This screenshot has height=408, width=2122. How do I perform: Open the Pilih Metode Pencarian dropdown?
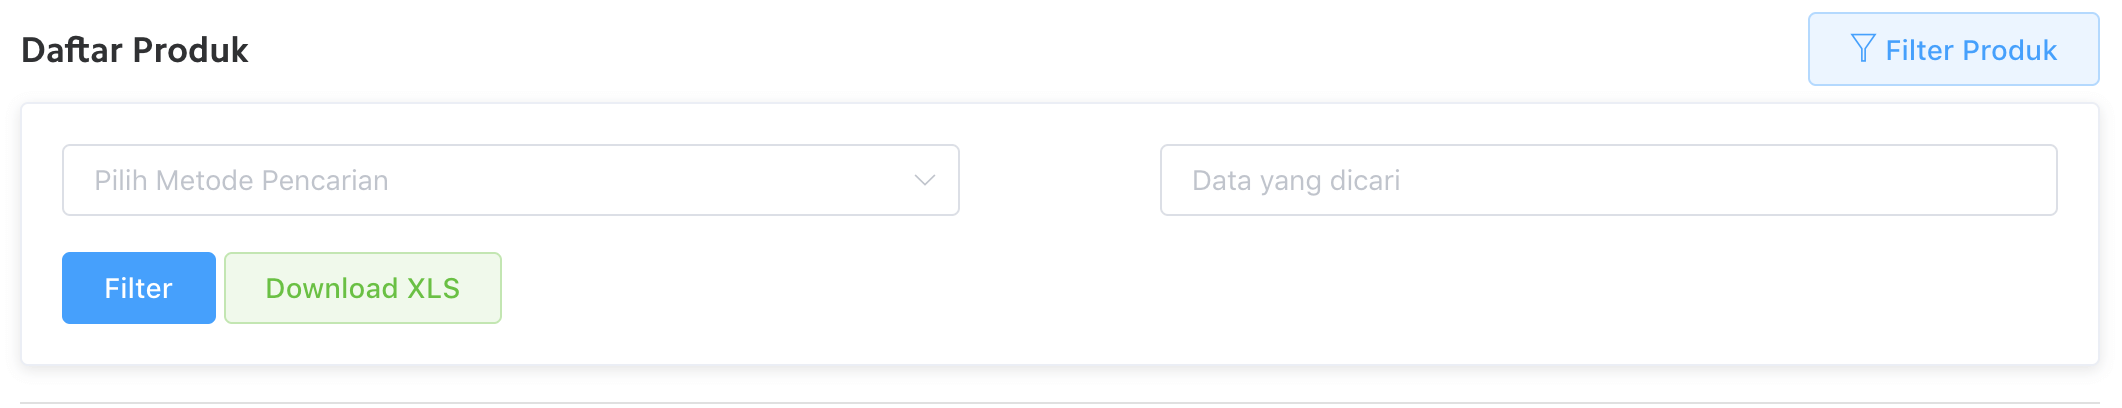tap(510, 180)
